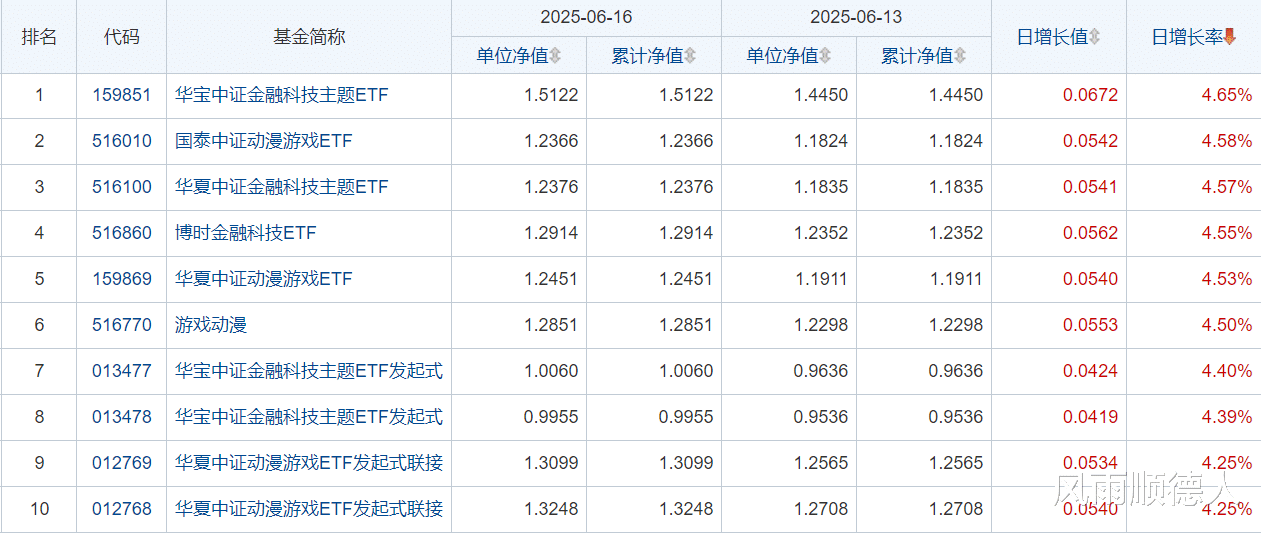The height and width of the screenshot is (533, 1261).
Task: Click the 代码 column header
Action: (x=122, y=37)
